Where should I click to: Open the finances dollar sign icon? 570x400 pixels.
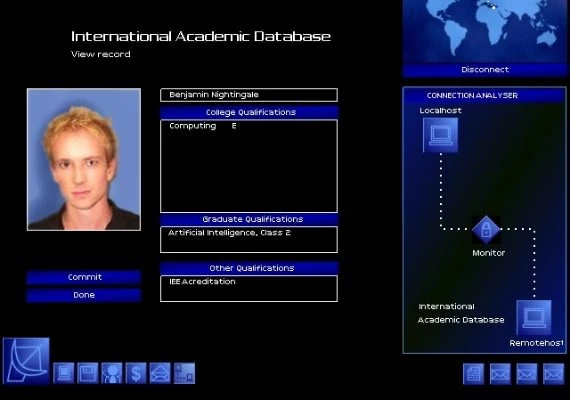coord(136,373)
